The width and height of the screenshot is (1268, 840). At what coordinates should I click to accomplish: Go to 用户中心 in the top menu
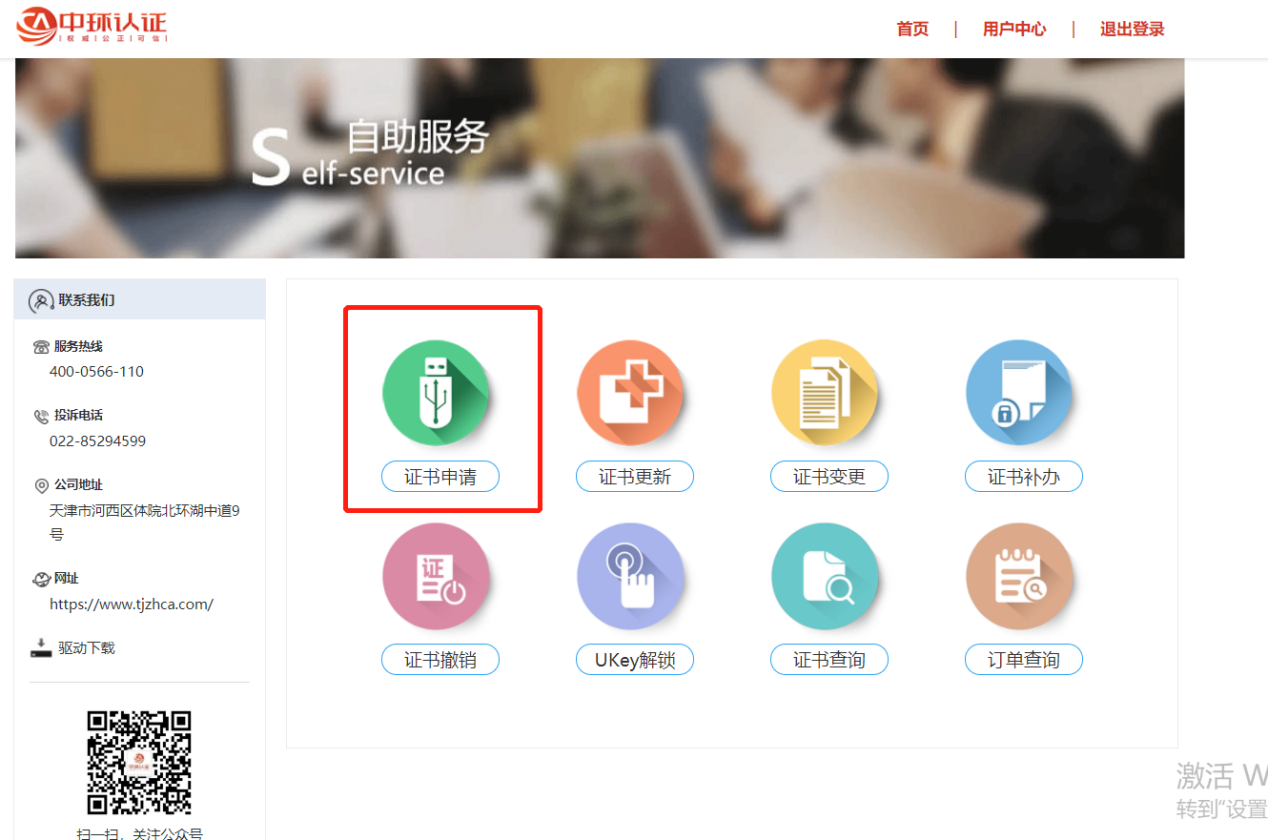tap(1014, 29)
